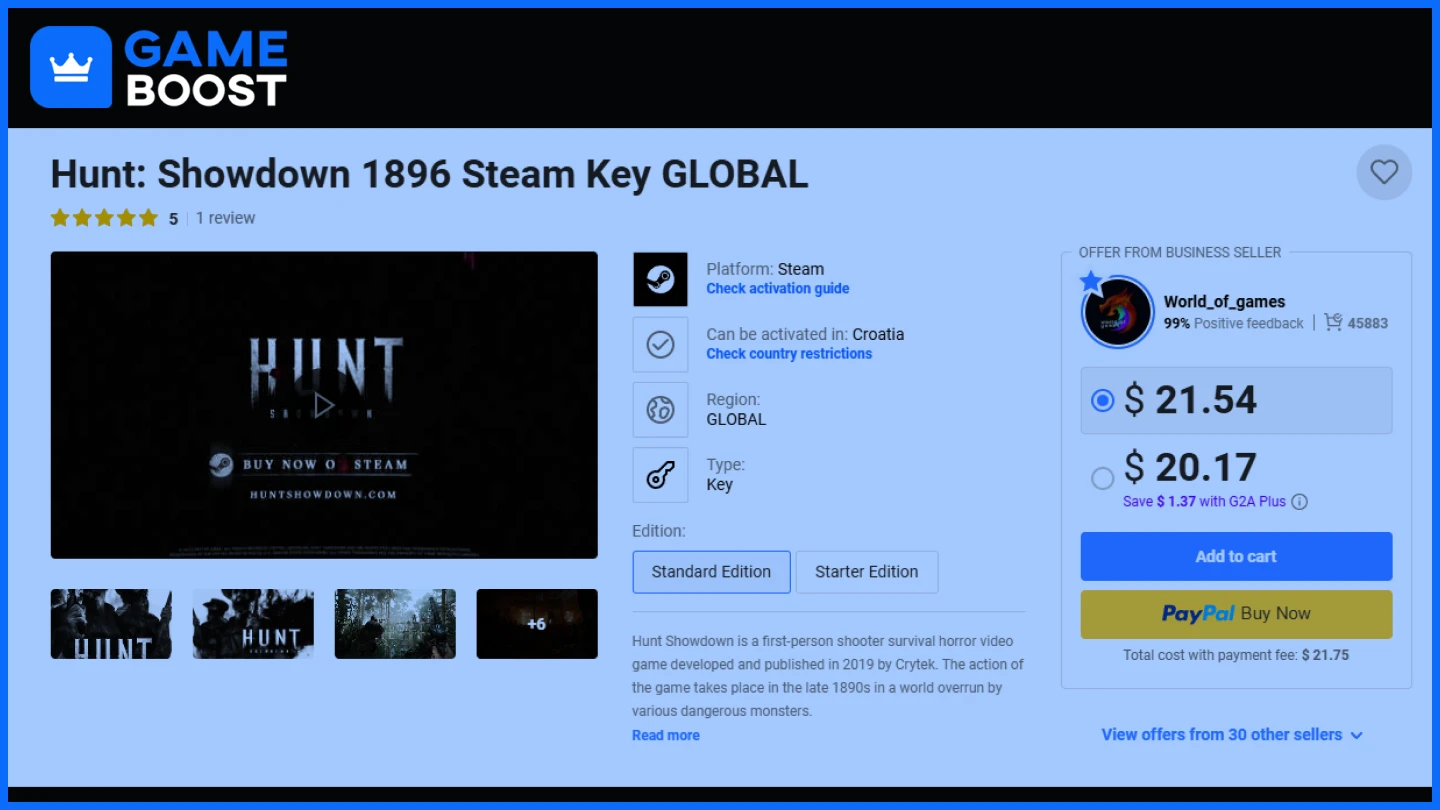Choose Standard Edition
Image resolution: width=1440 pixels, height=810 pixels.
(x=711, y=572)
